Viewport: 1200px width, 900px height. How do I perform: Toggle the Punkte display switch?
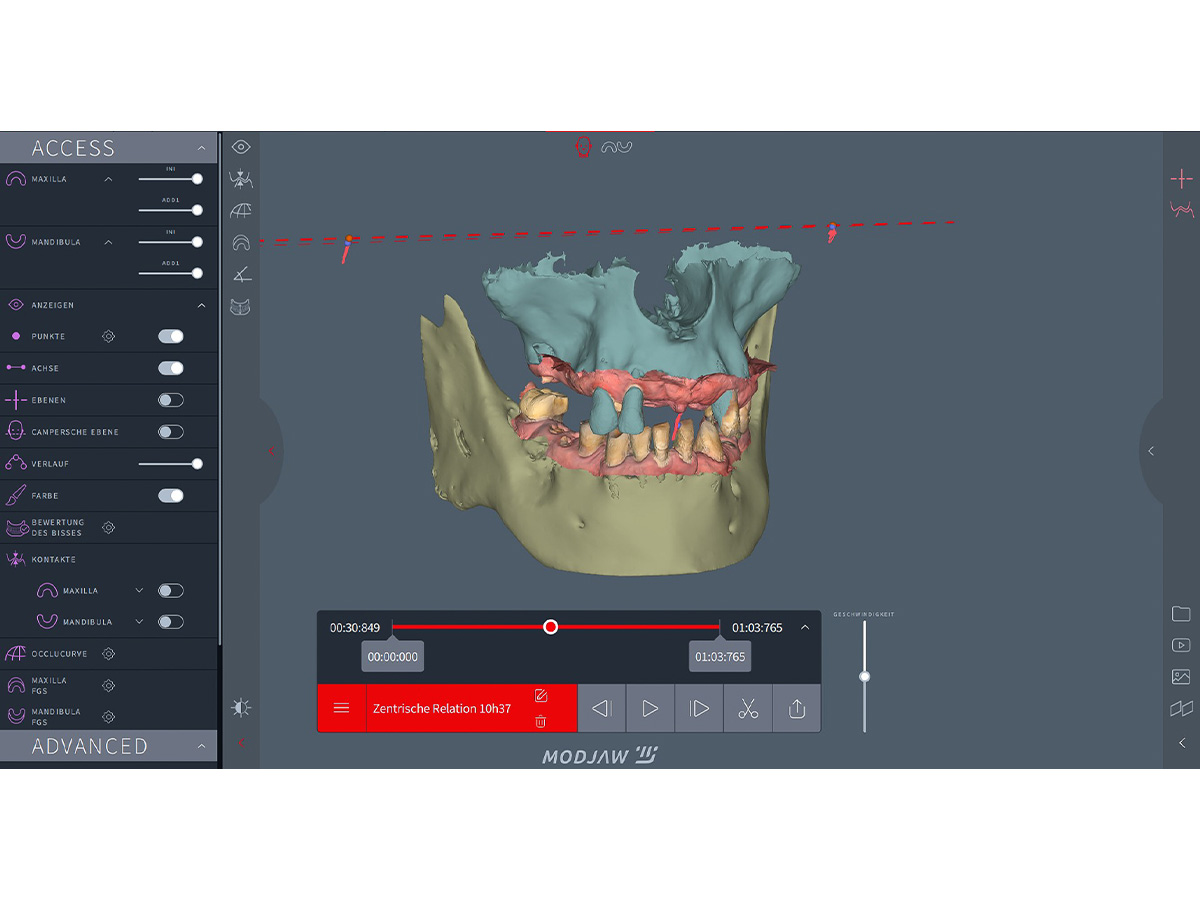tap(171, 337)
